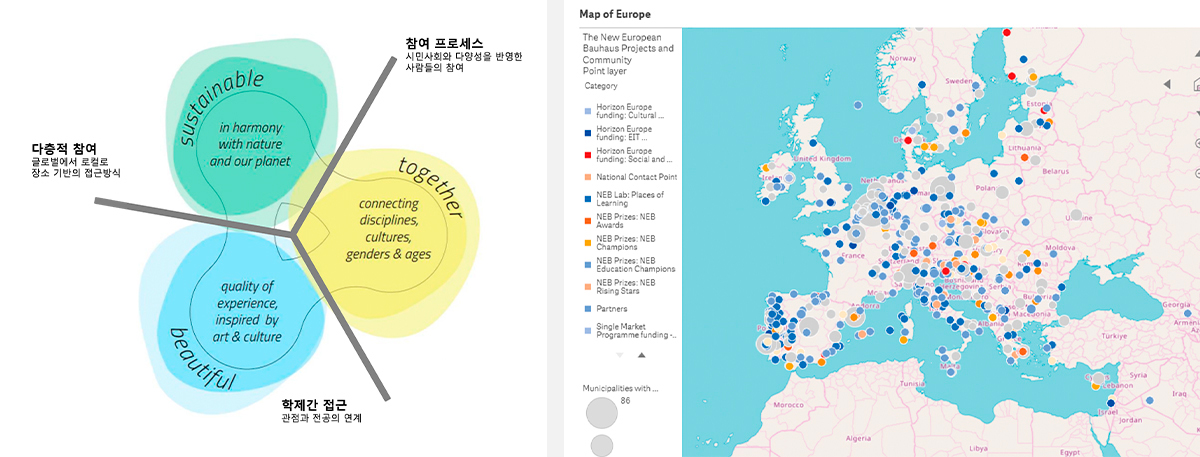Click the pan-left arrow on the map
This screenshot has height=457, width=1200.
tap(1168, 86)
